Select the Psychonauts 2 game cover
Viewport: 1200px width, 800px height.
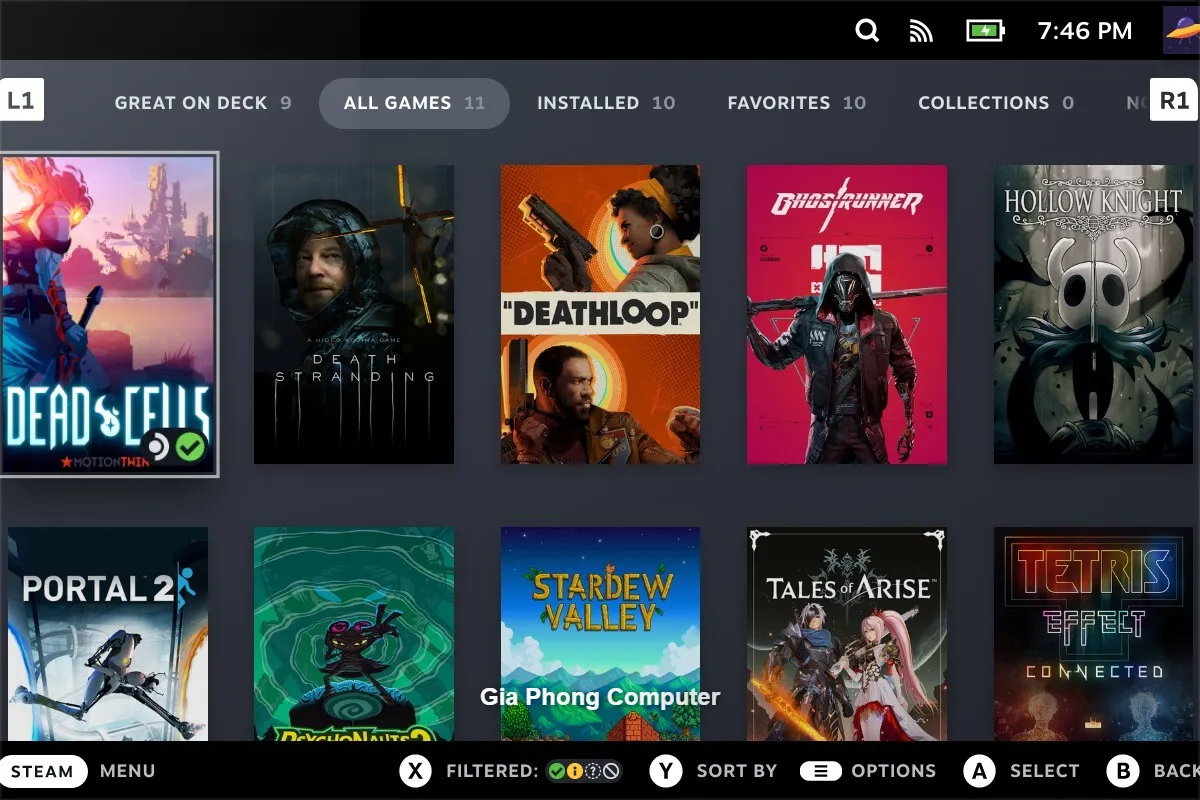(x=354, y=634)
